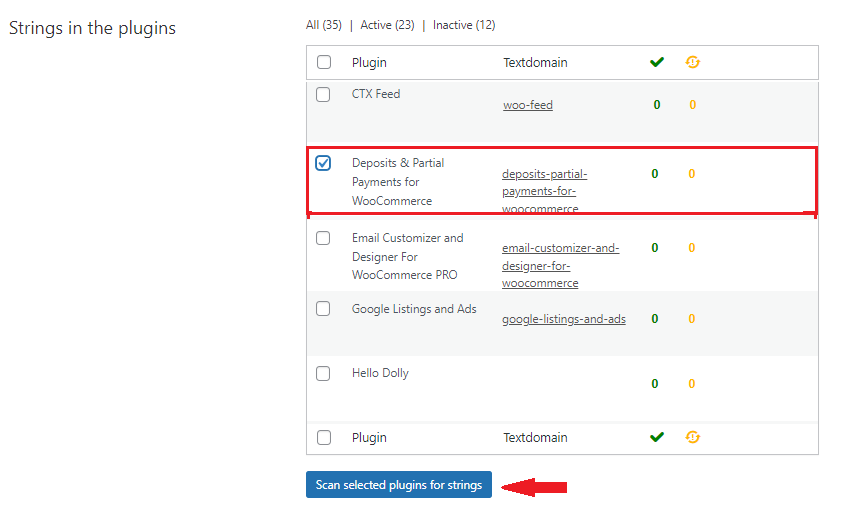Click the Hello Dolly plugin name
The height and width of the screenshot is (512, 853).
click(380, 373)
